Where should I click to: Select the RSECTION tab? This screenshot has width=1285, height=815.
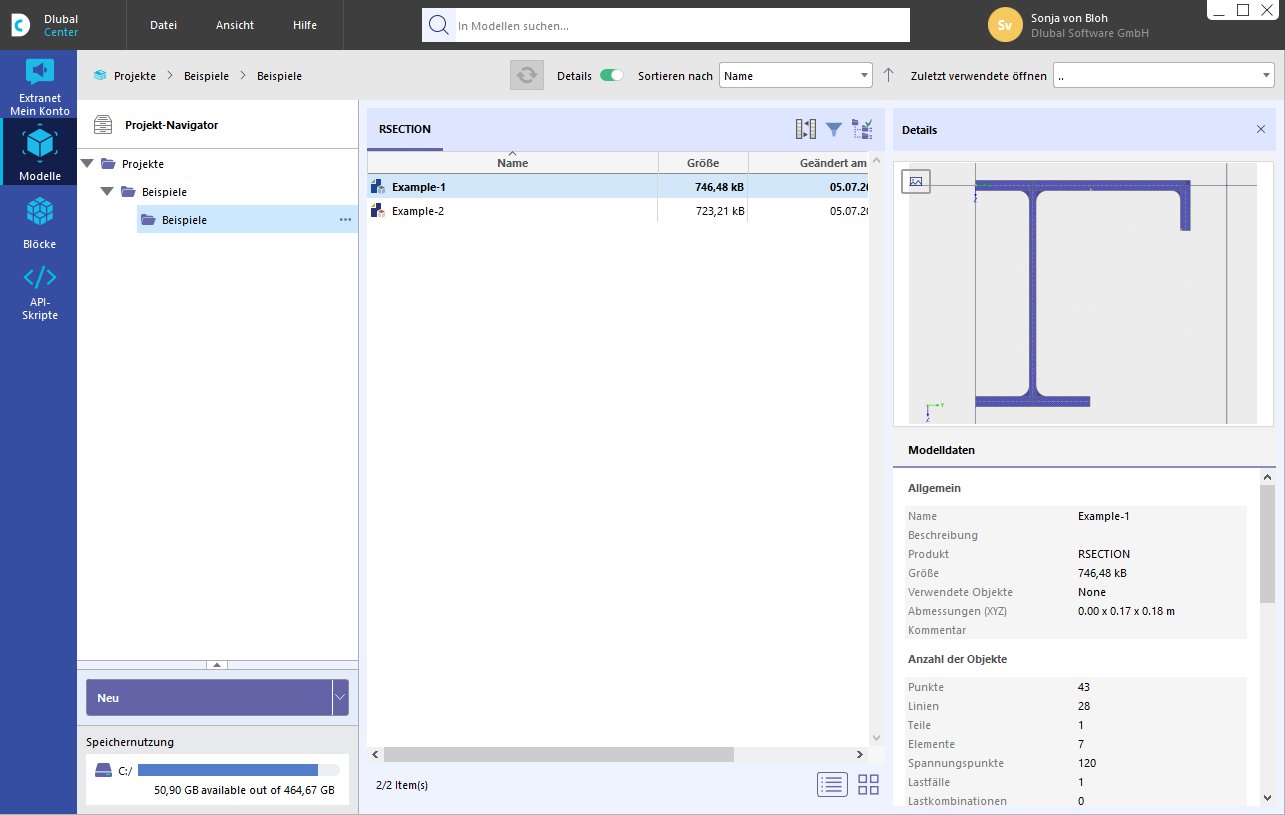tap(405, 129)
